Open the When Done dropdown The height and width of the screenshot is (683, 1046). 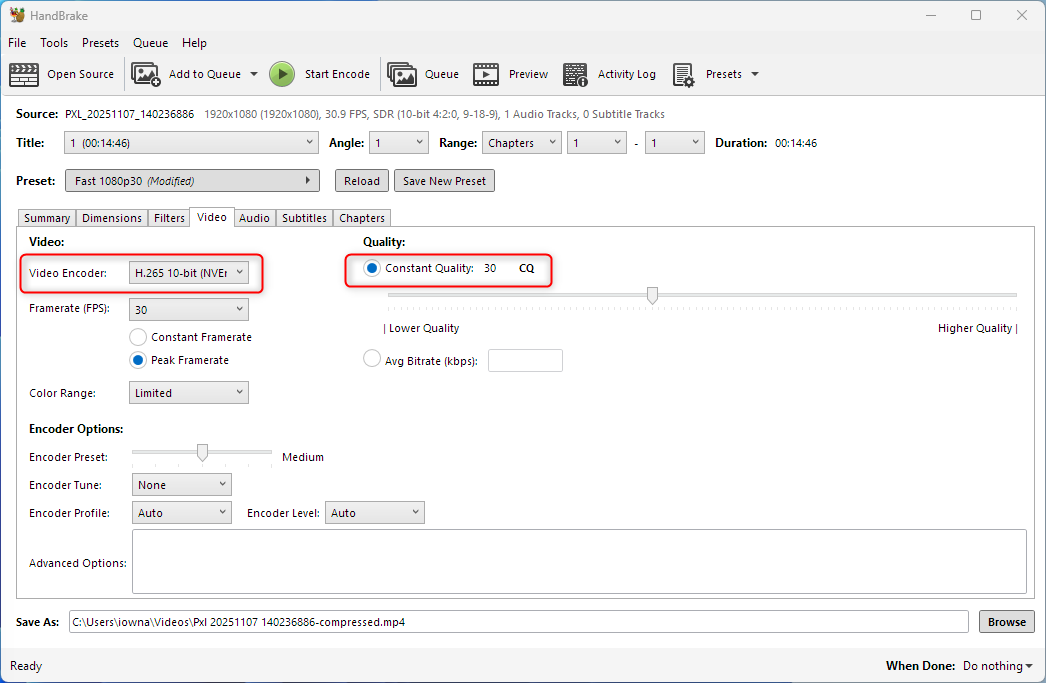[997, 666]
